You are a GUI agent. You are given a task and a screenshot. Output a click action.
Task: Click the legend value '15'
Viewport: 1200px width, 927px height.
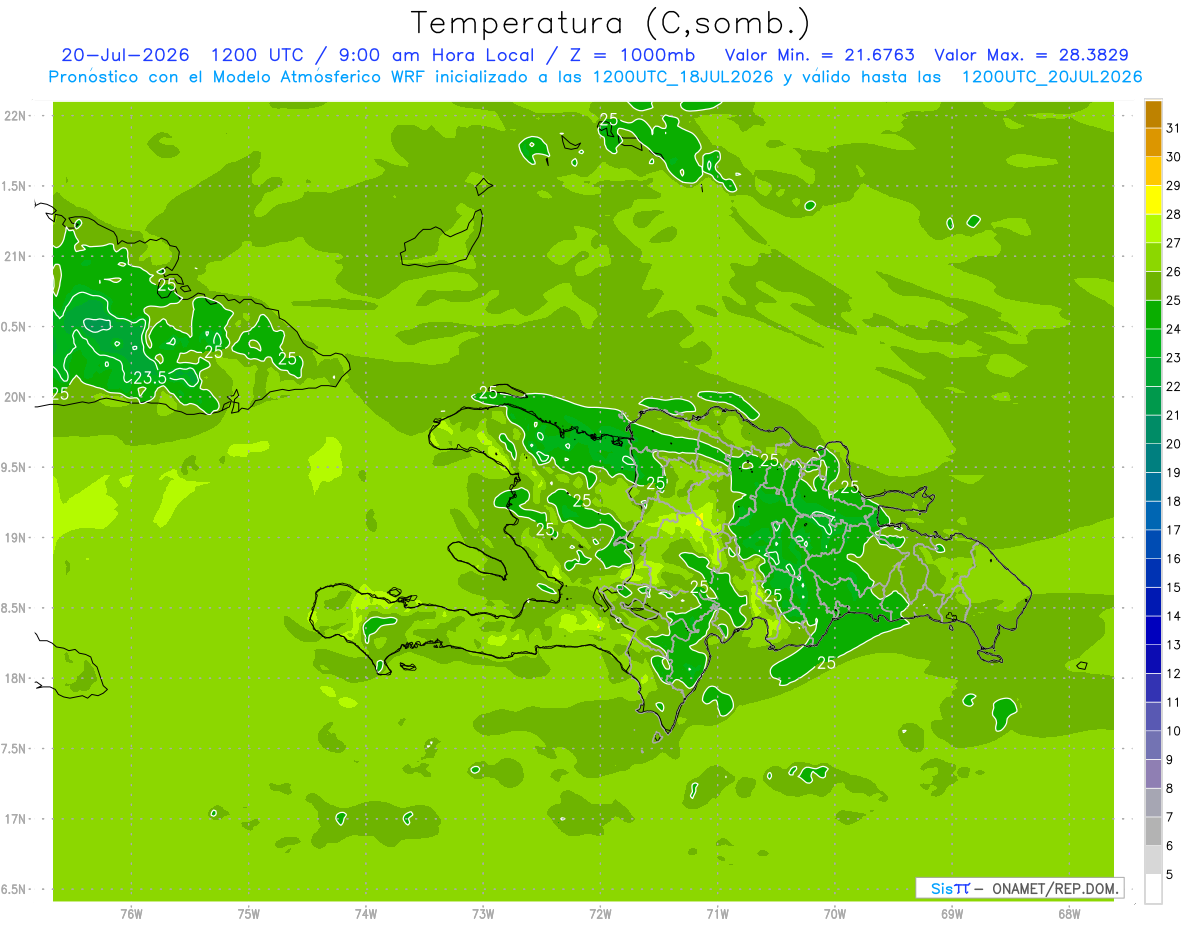pos(1174,587)
